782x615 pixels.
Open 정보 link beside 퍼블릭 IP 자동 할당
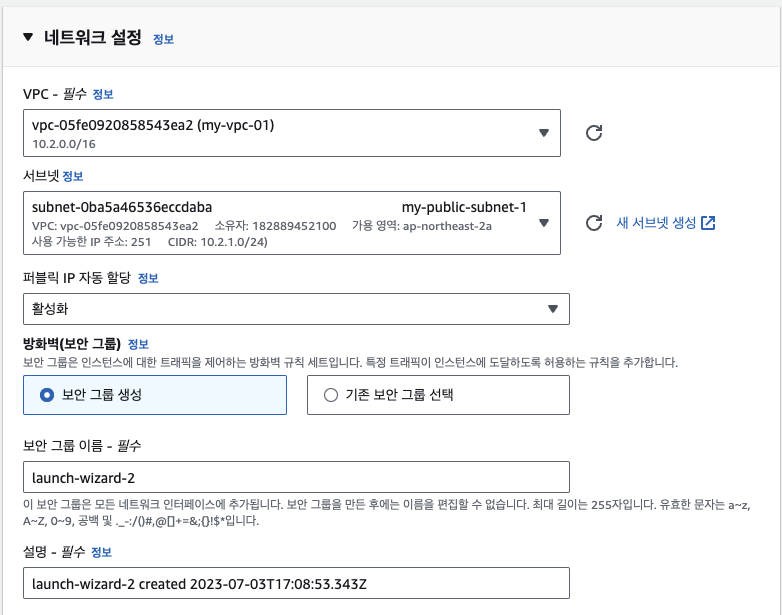click(x=148, y=278)
